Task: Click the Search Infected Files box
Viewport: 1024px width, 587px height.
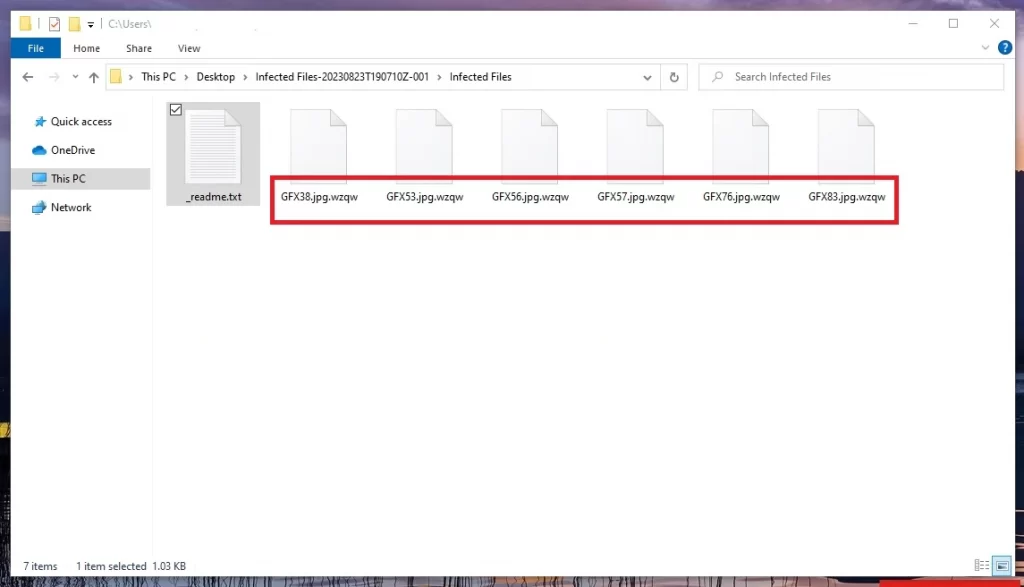Action: pyautogui.click(x=851, y=77)
